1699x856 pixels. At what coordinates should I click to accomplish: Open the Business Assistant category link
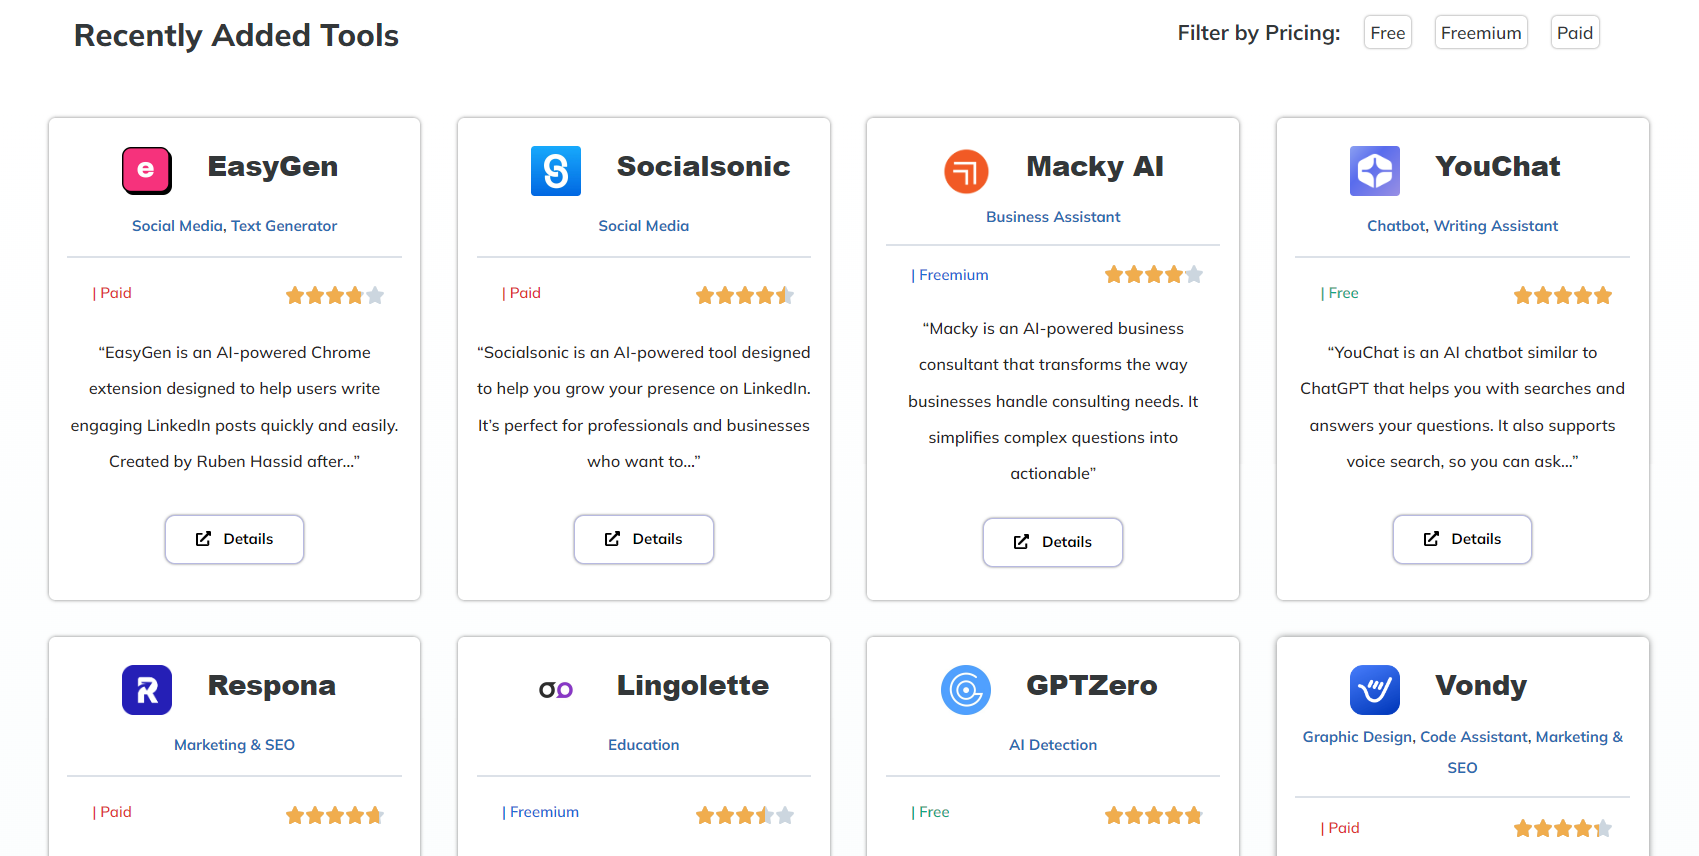pos(1053,217)
